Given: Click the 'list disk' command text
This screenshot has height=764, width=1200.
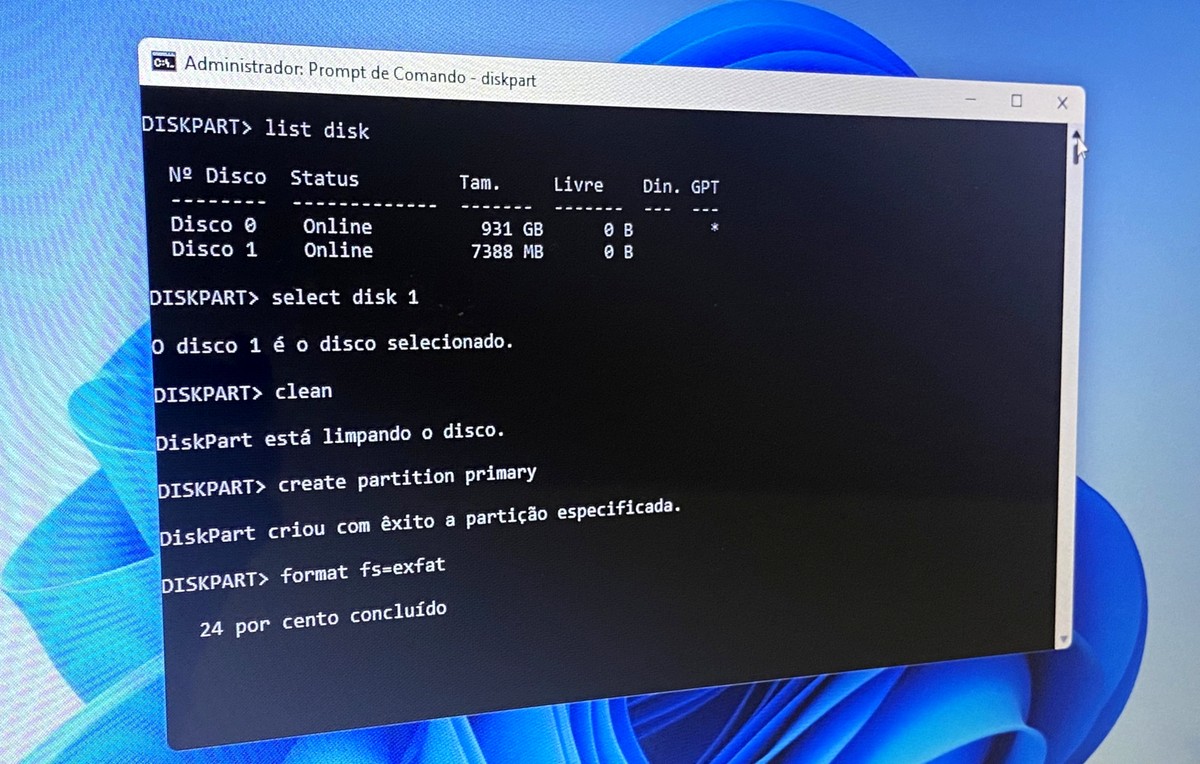Looking at the screenshot, I should (317, 129).
